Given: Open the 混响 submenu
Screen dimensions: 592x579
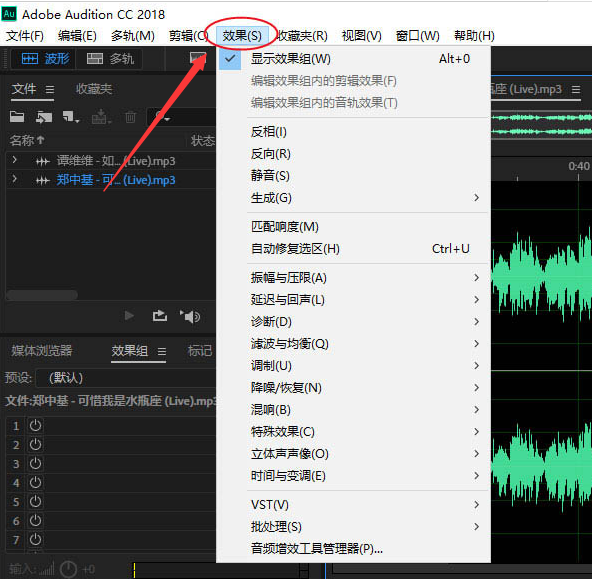Looking at the screenshot, I should 354,410.
